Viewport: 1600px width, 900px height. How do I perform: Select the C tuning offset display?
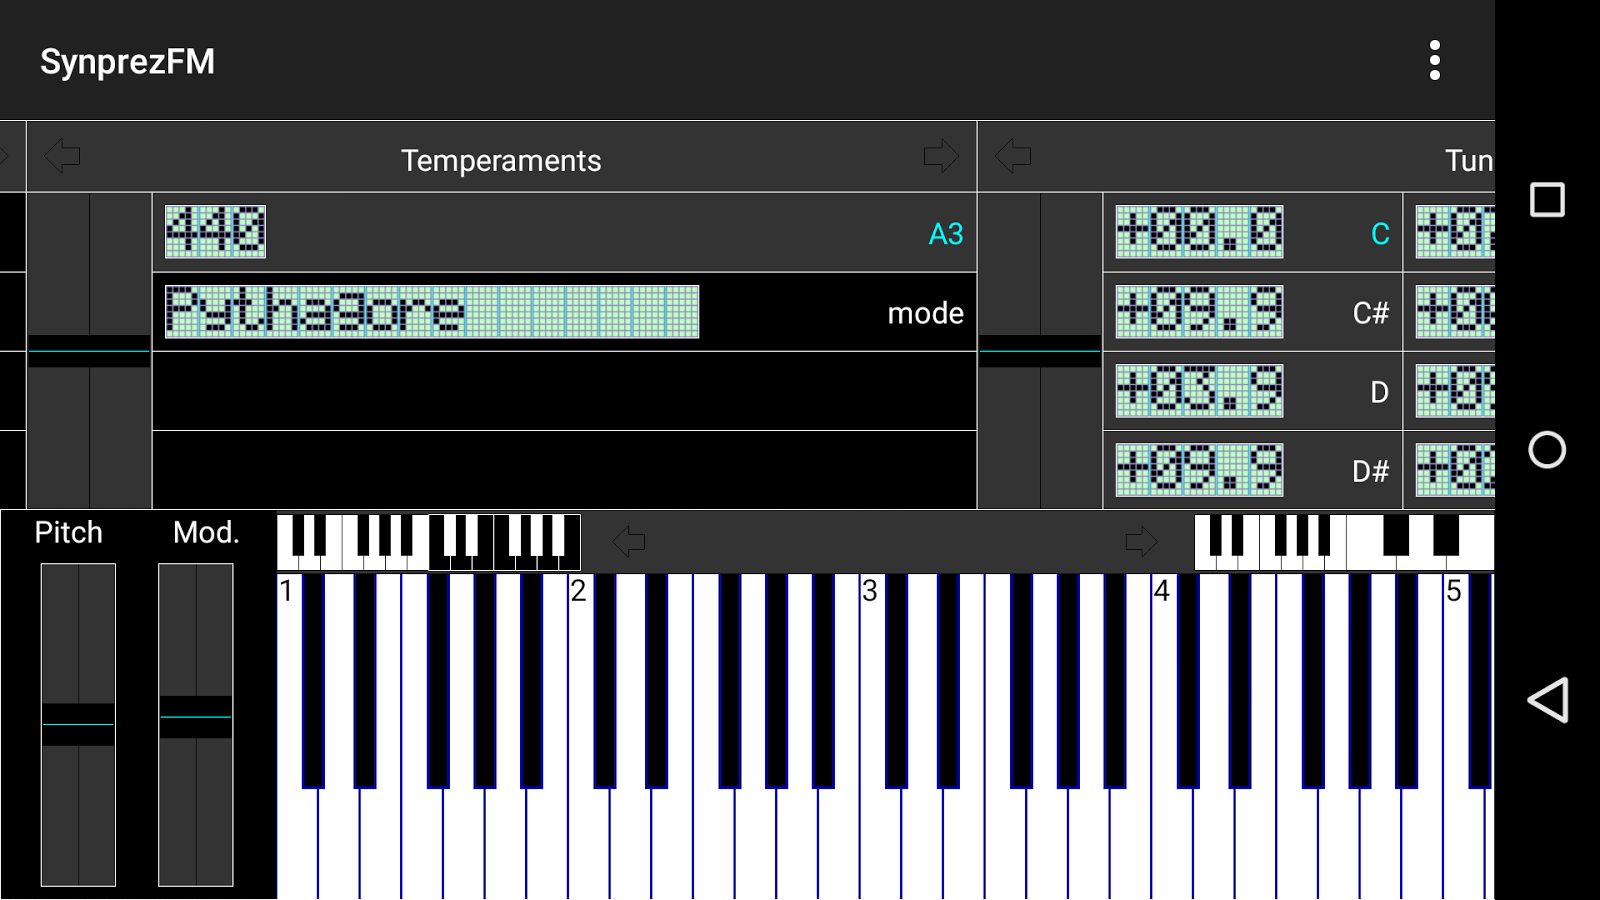pyautogui.click(x=1198, y=232)
